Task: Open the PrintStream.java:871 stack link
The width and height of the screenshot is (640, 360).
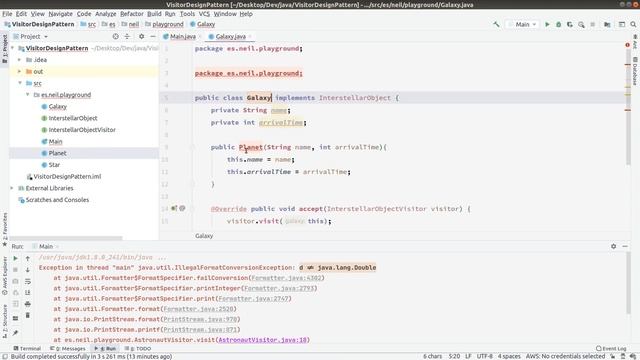Action: (x=200, y=330)
